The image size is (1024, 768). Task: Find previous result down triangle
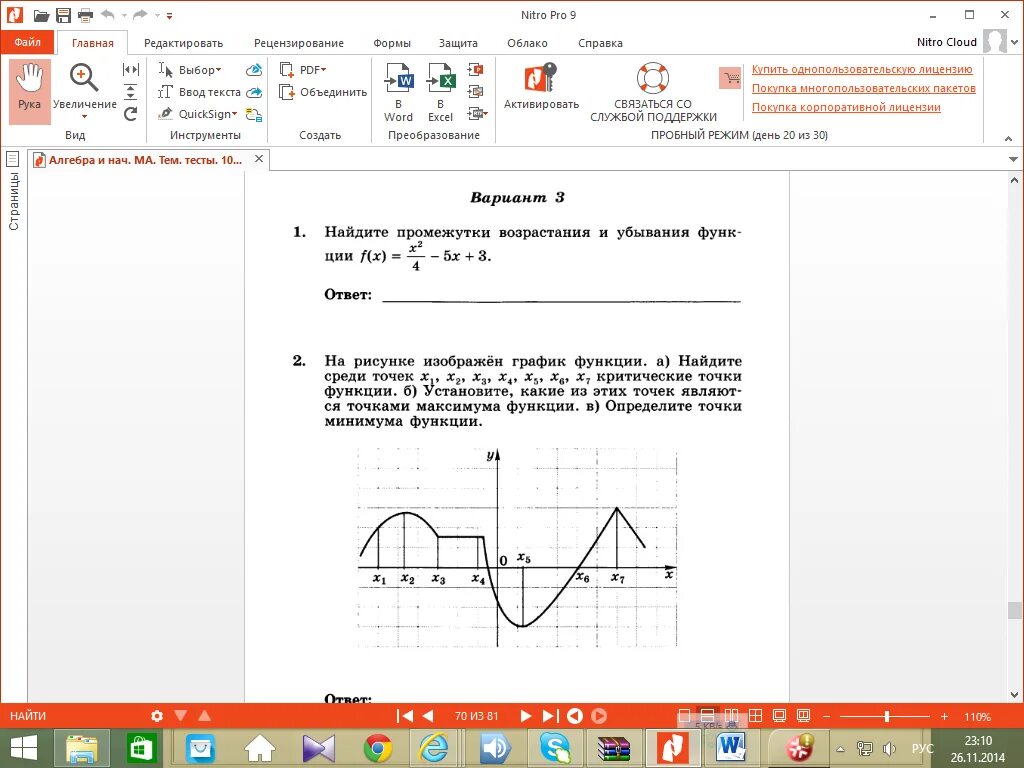[181, 716]
